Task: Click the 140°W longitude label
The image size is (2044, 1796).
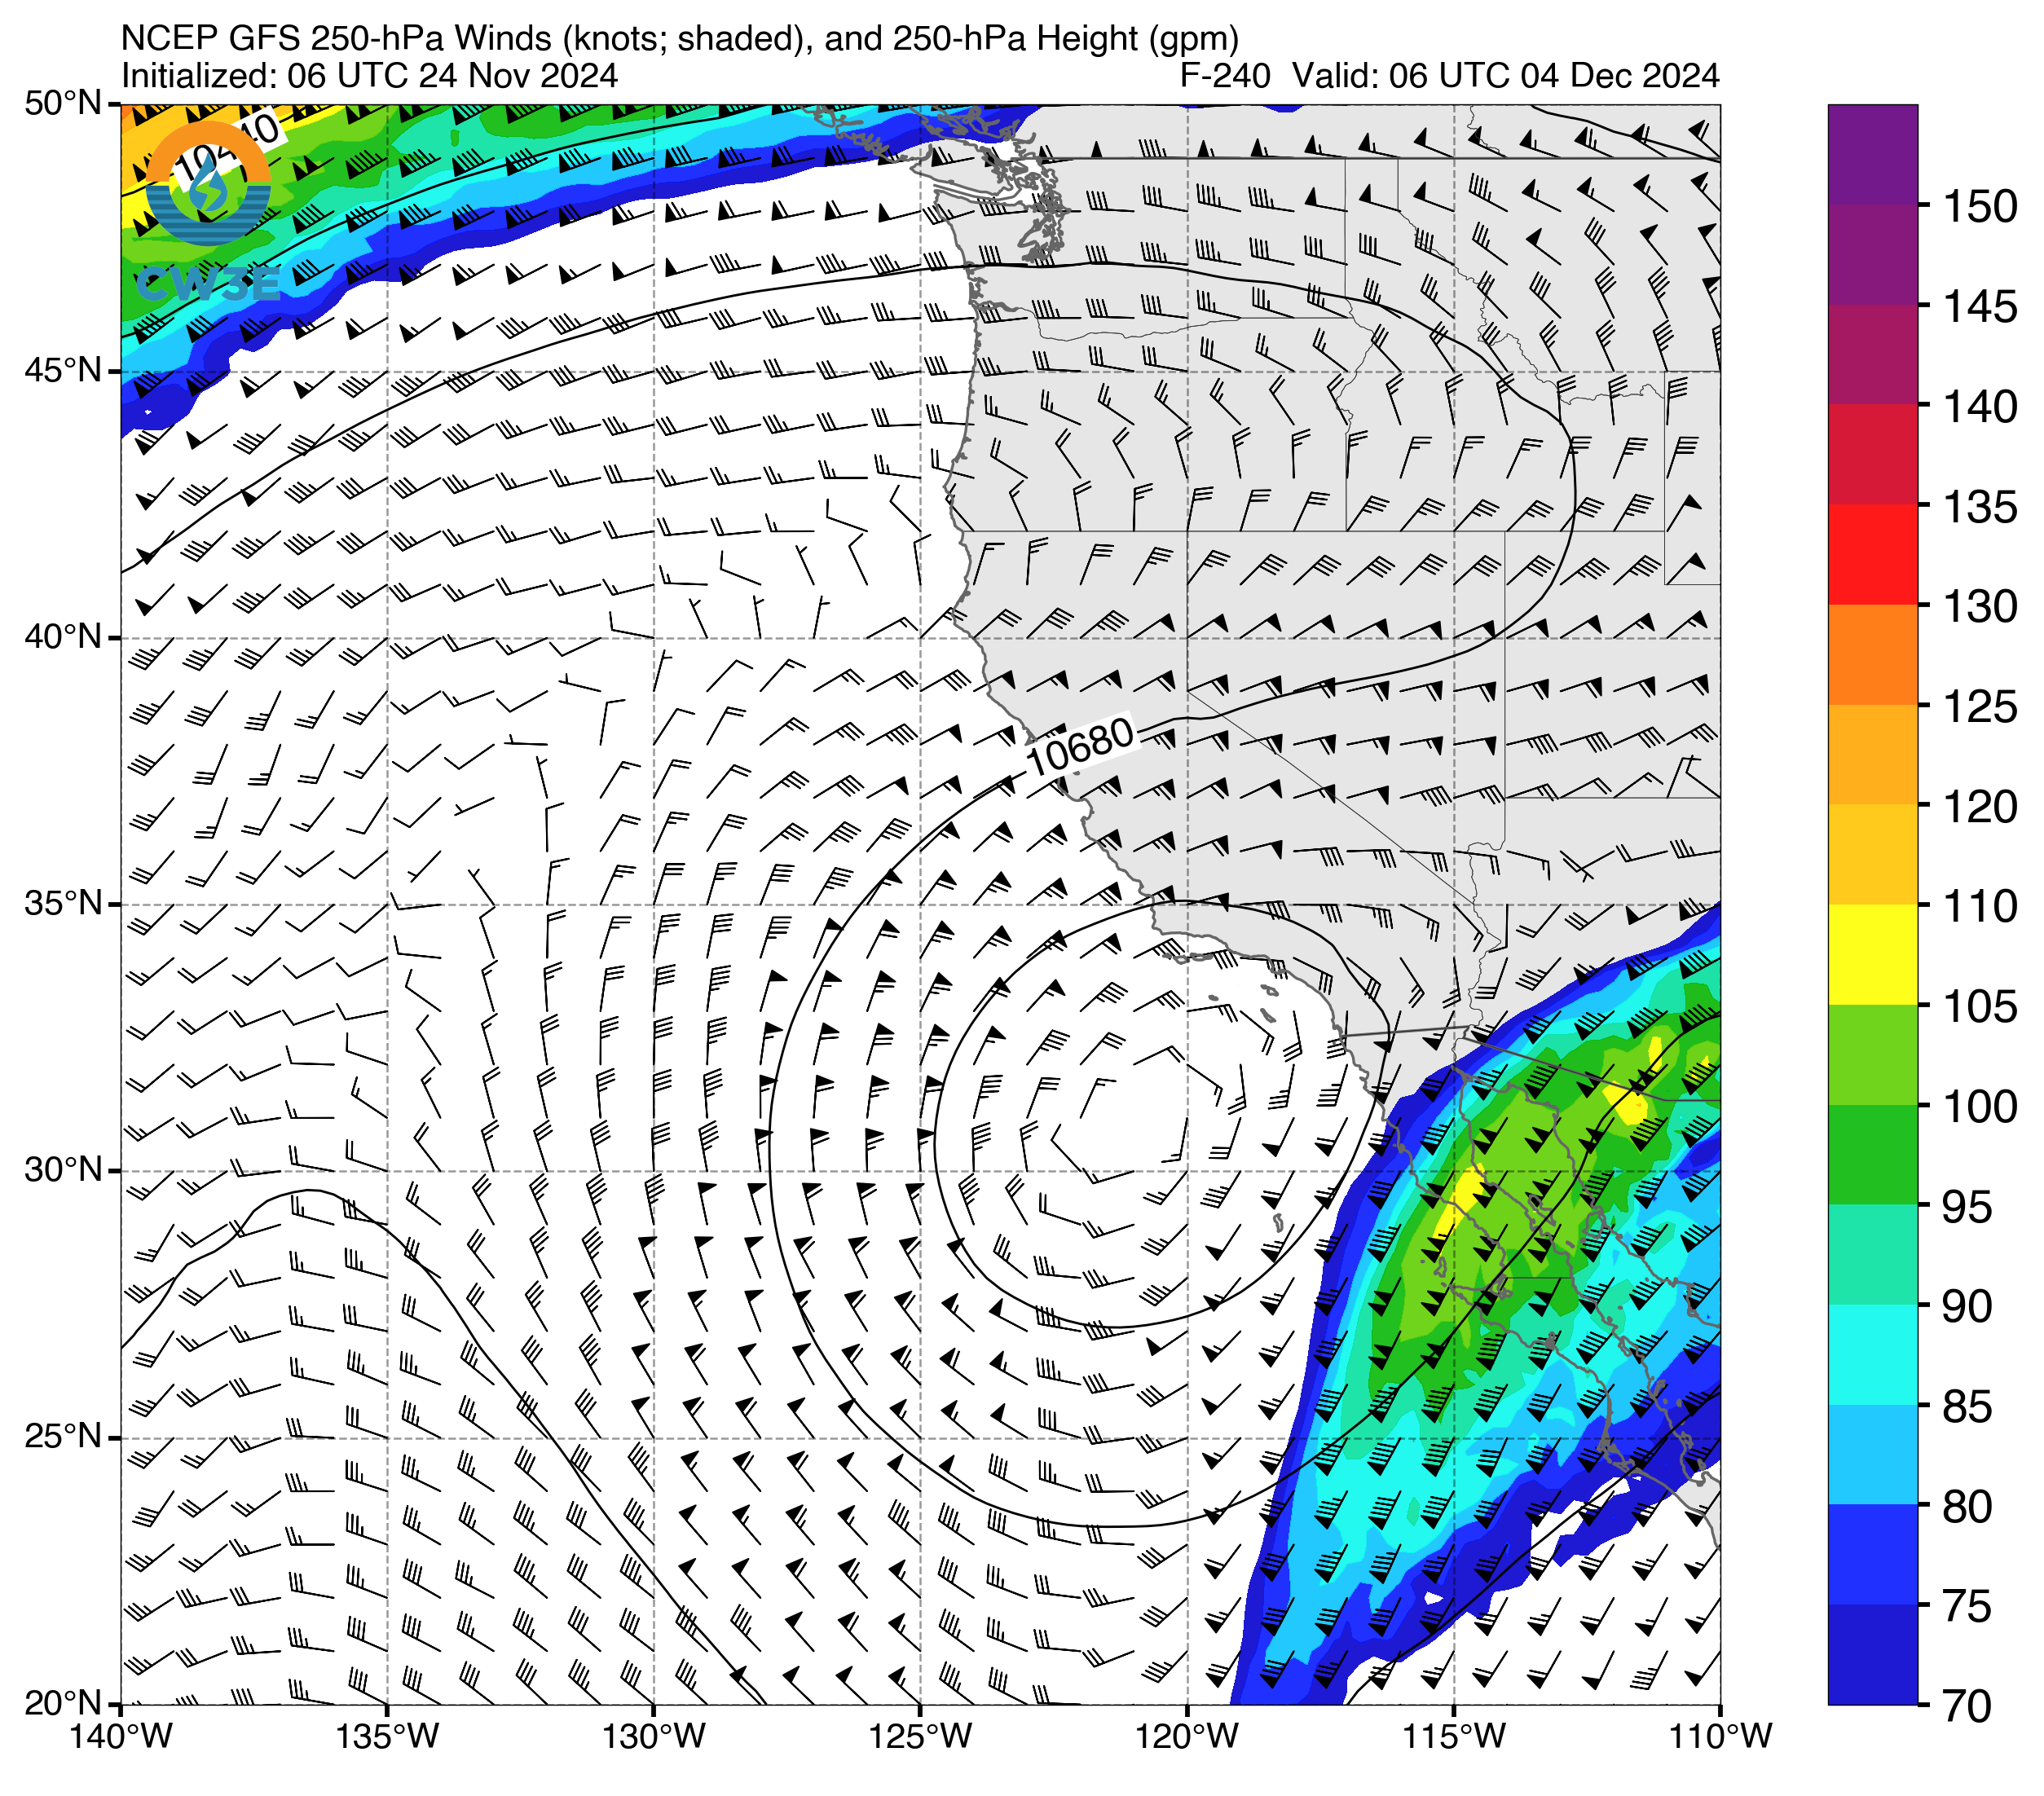Action: pos(121,1737)
